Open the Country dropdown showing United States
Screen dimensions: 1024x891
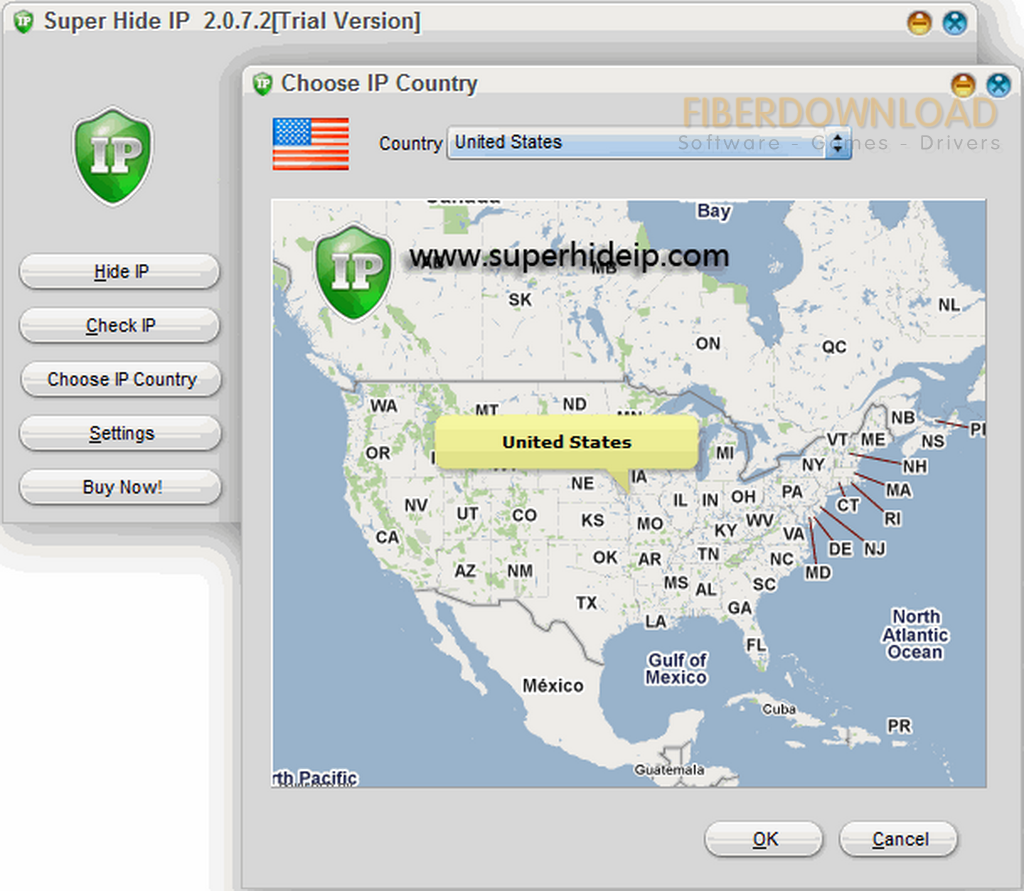tap(648, 142)
